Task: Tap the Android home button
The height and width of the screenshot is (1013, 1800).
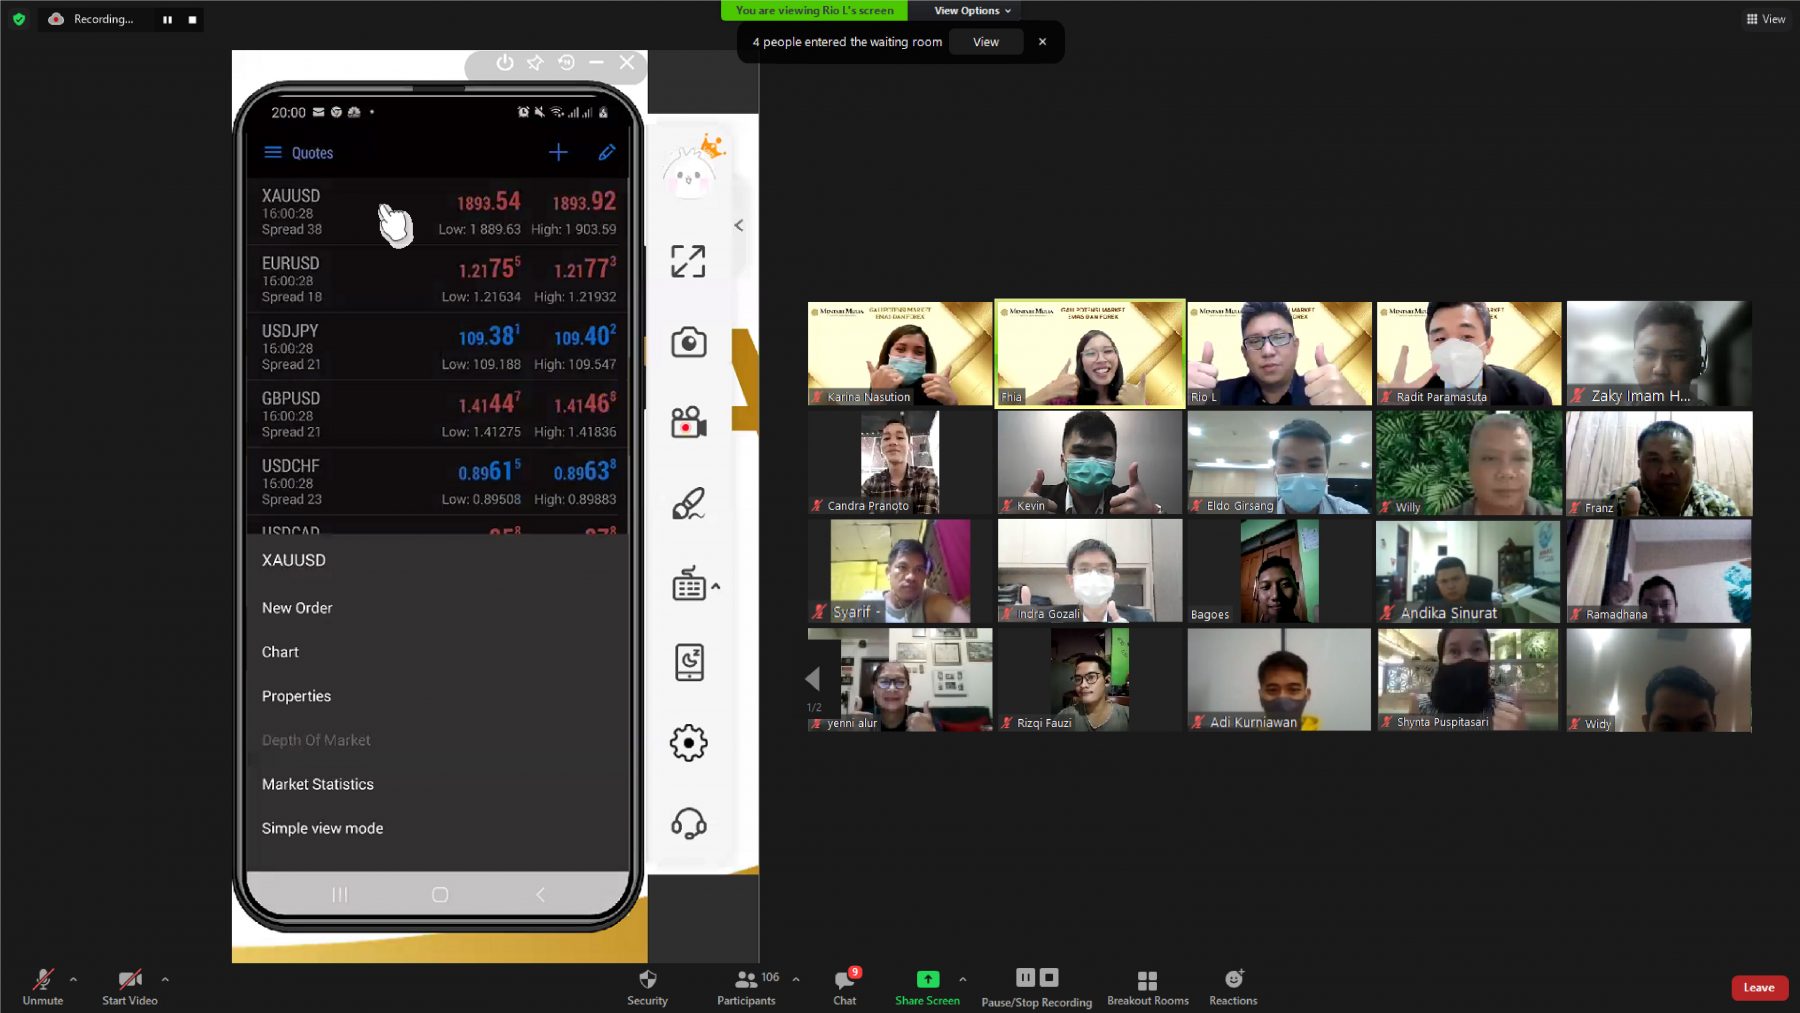Action: (x=440, y=894)
